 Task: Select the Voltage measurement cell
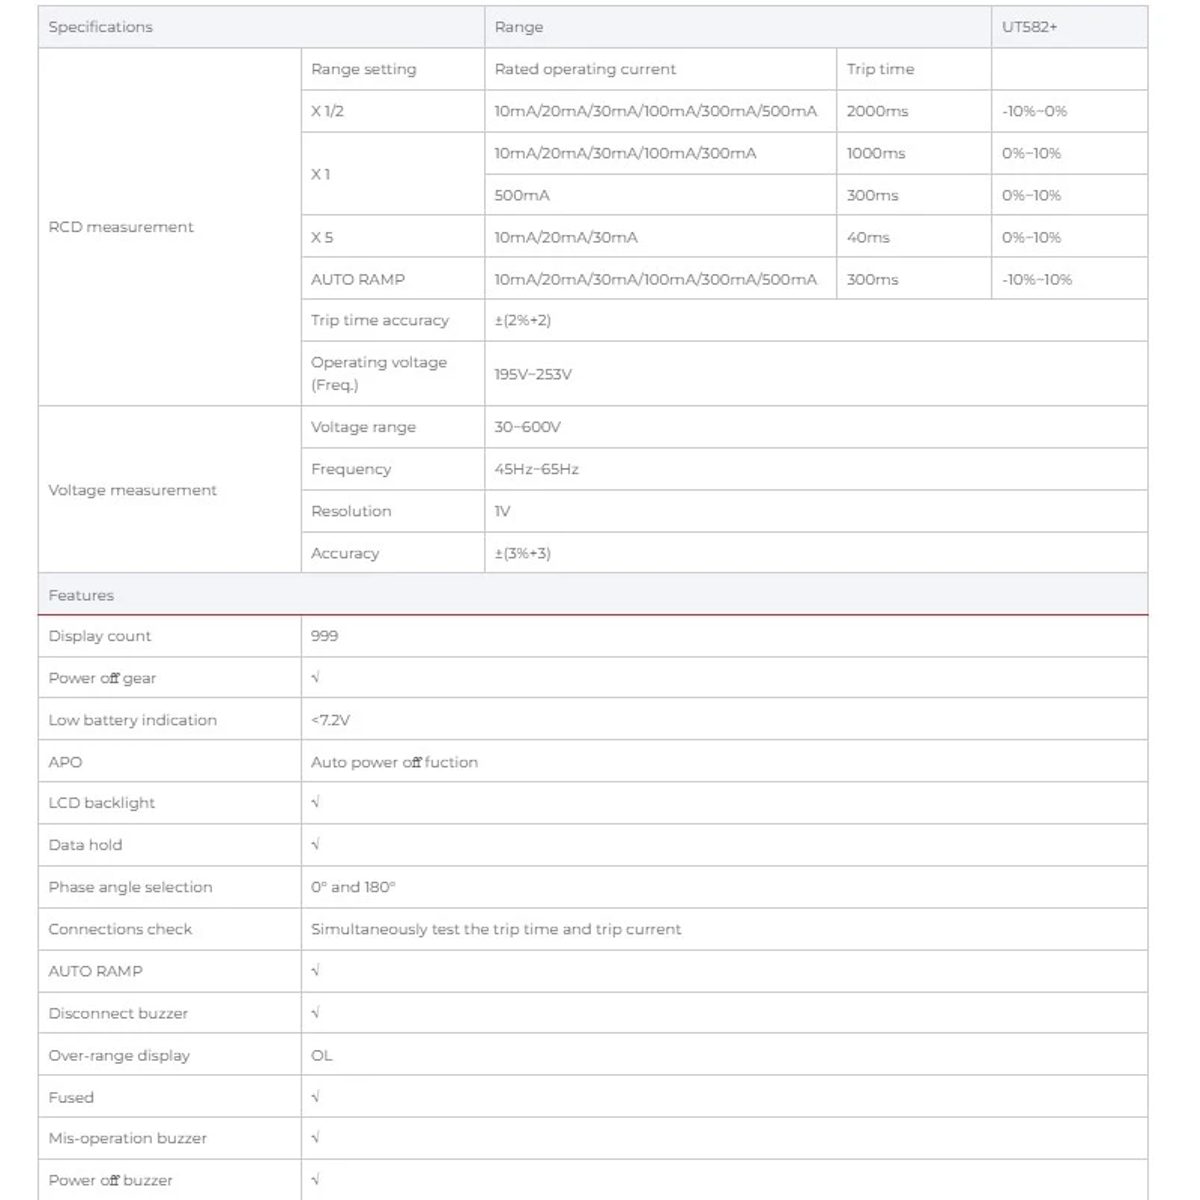[170, 490]
